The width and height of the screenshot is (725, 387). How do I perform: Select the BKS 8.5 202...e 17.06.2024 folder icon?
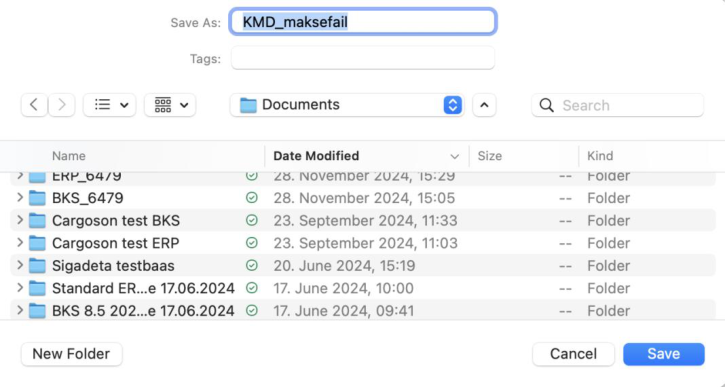(x=37, y=311)
